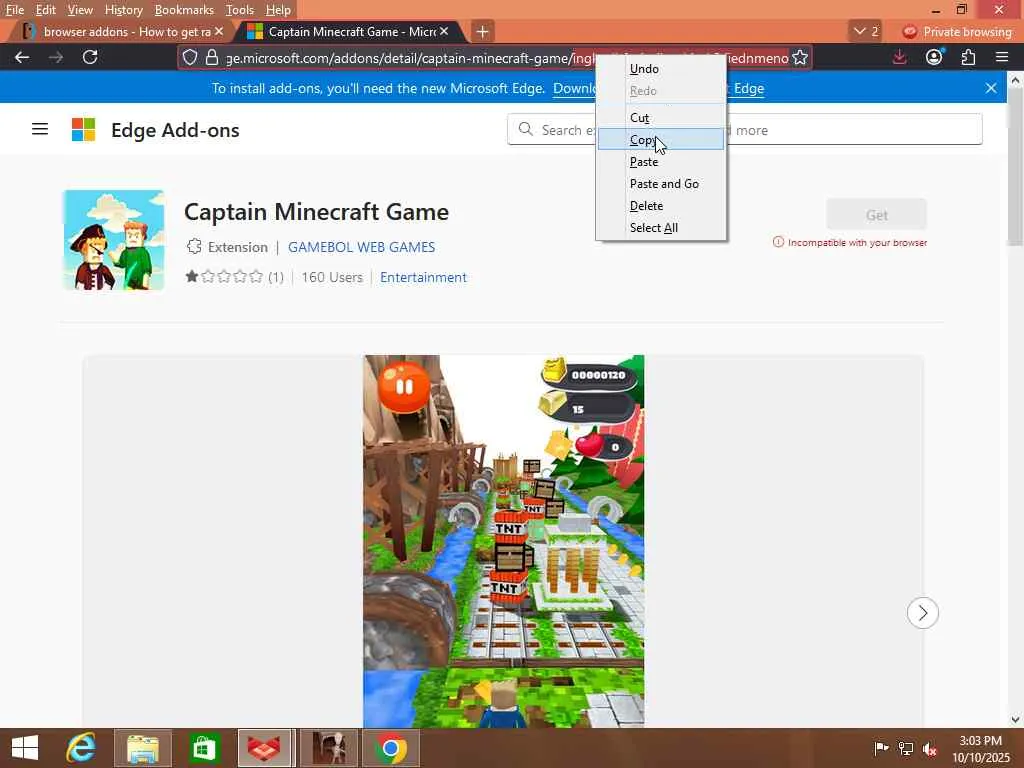Image resolution: width=1024 pixels, height=768 pixels.
Task: Click the Private browsing indicator
Action: click(957, 31)
